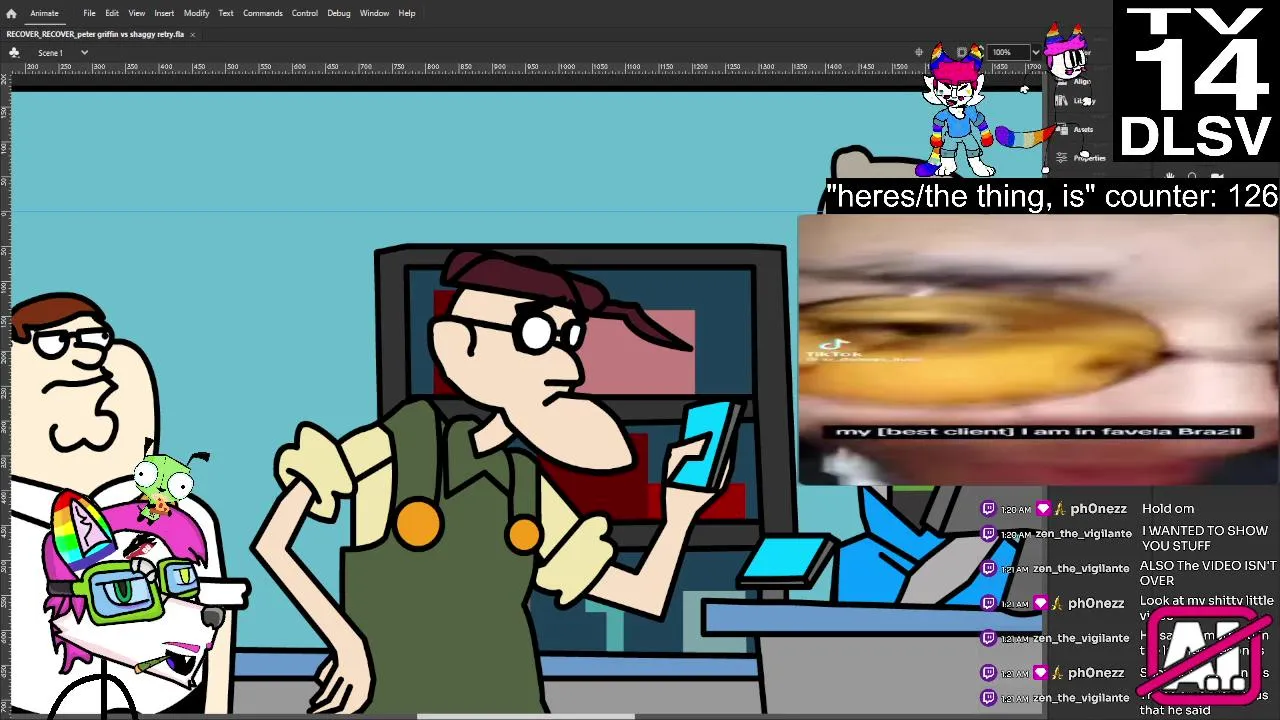Open the Commands menu
Image resolution: width=1280 pixels, height=720 pixels.
click(263, 13)
